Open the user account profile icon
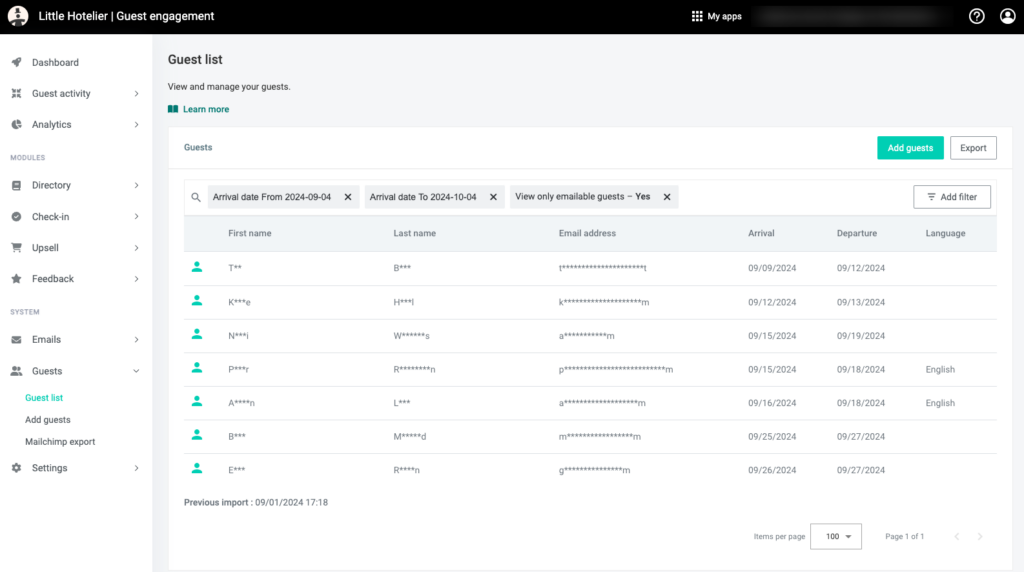The height and width of the screenshot is (572, 1024). [x=1007, y=16]
